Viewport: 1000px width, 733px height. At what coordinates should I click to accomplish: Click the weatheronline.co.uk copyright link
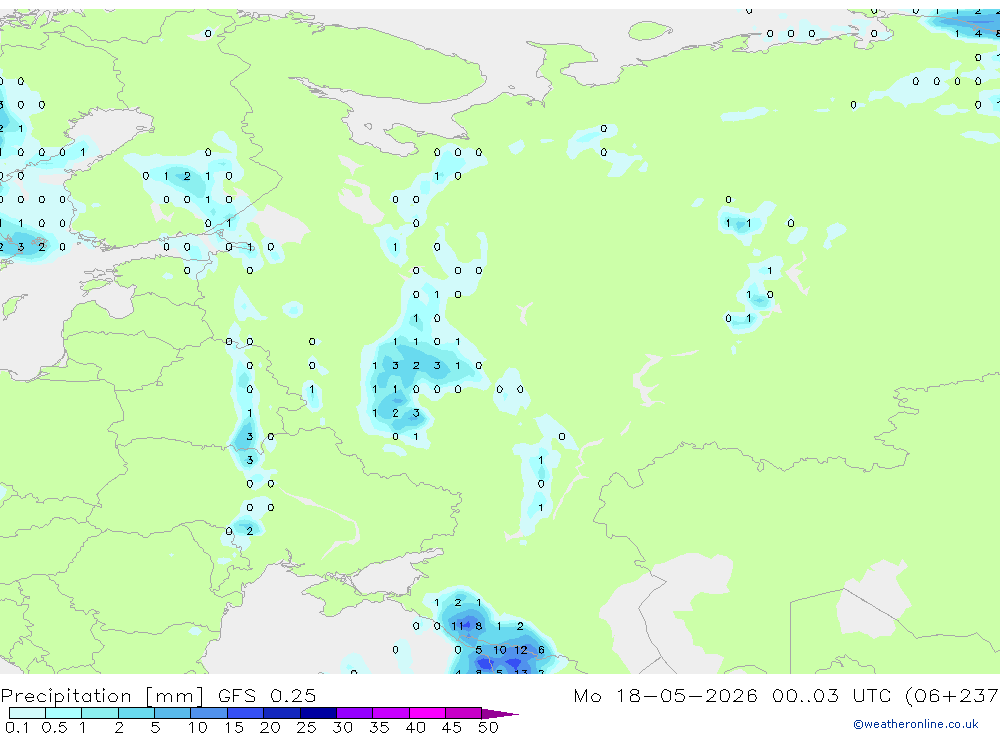[916, 724]
